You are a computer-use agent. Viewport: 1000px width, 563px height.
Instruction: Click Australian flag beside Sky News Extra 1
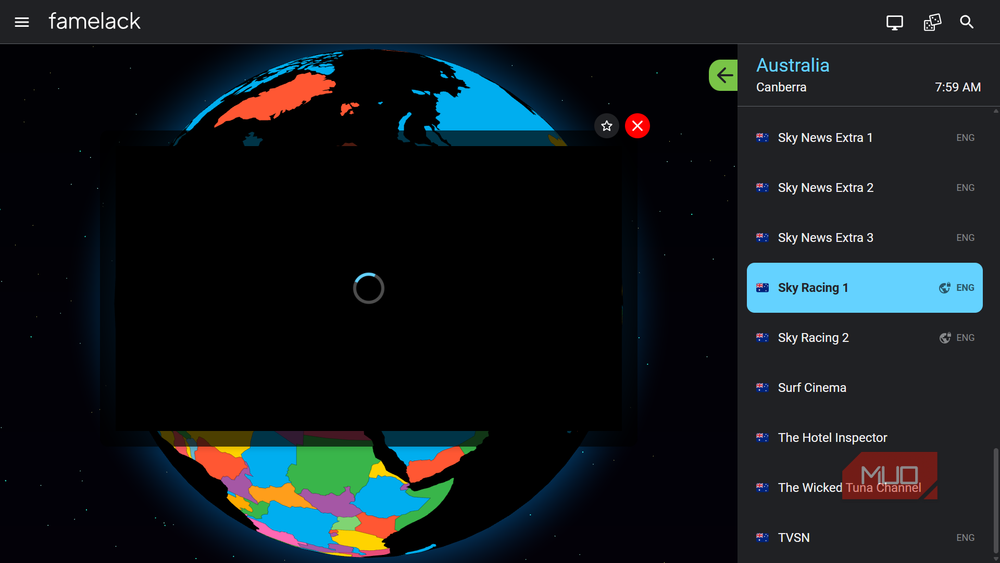click(x=762, y=138)
